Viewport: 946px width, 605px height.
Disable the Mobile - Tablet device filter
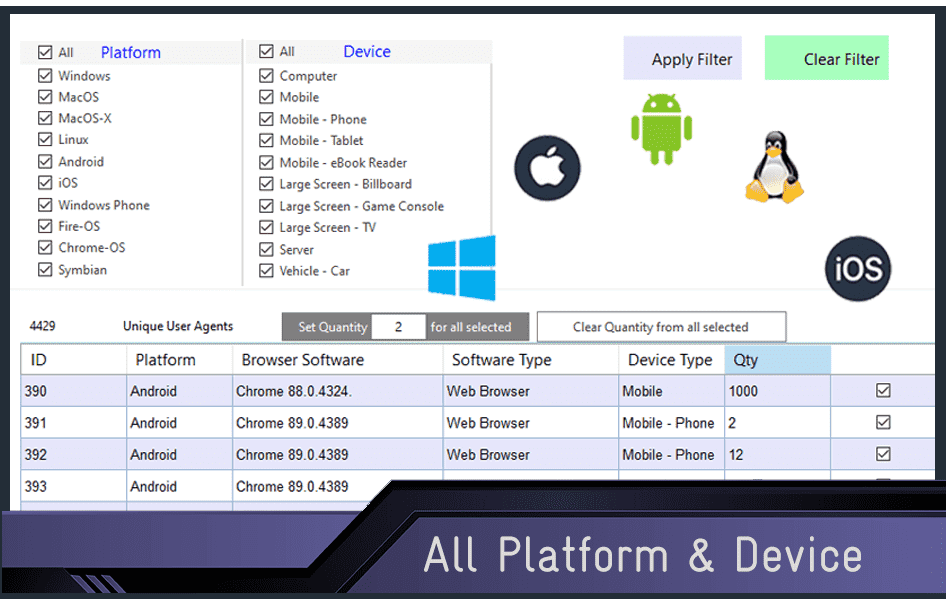(266, 141)
